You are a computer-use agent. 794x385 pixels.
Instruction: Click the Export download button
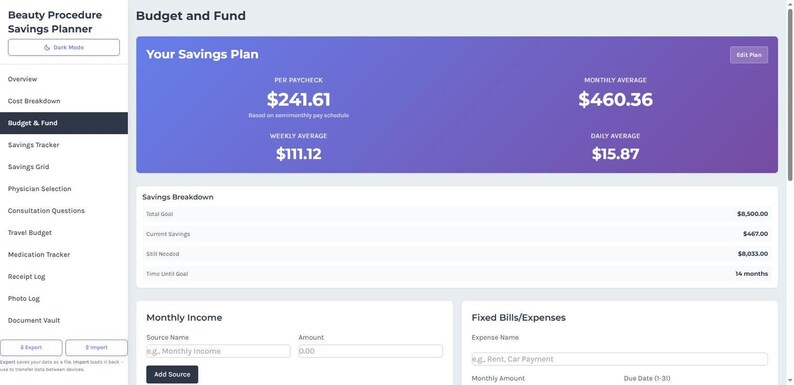(x=31, y=348)
